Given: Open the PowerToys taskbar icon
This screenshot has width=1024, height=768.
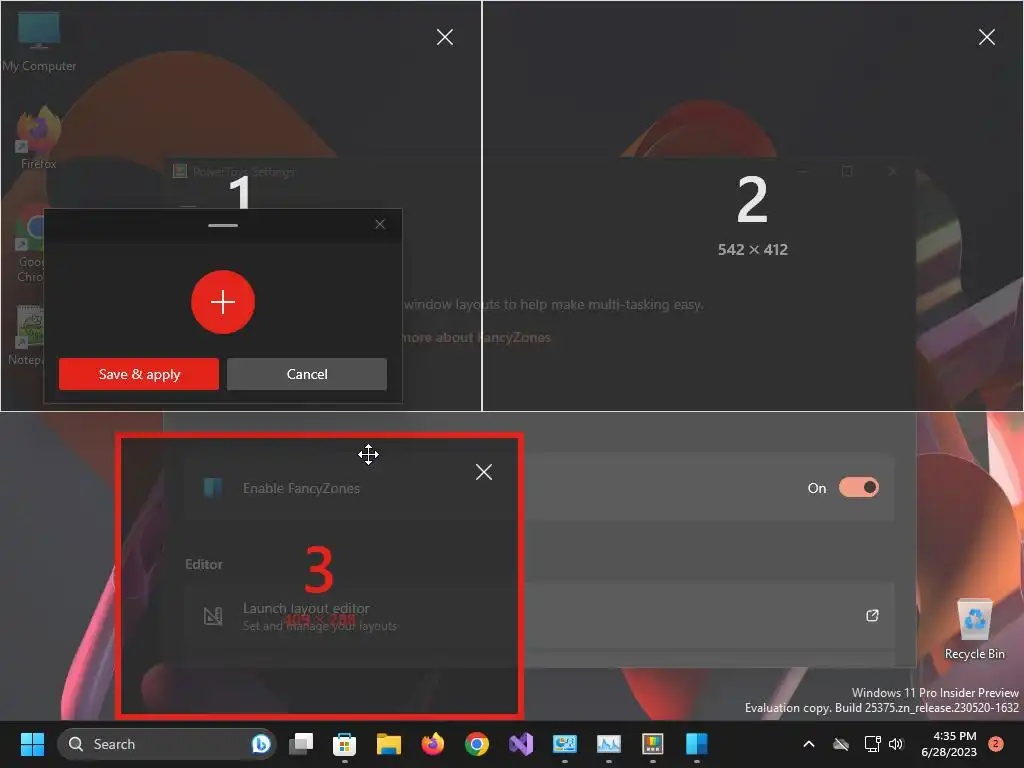Looking at the screenshot, I should tap(652, 744).
